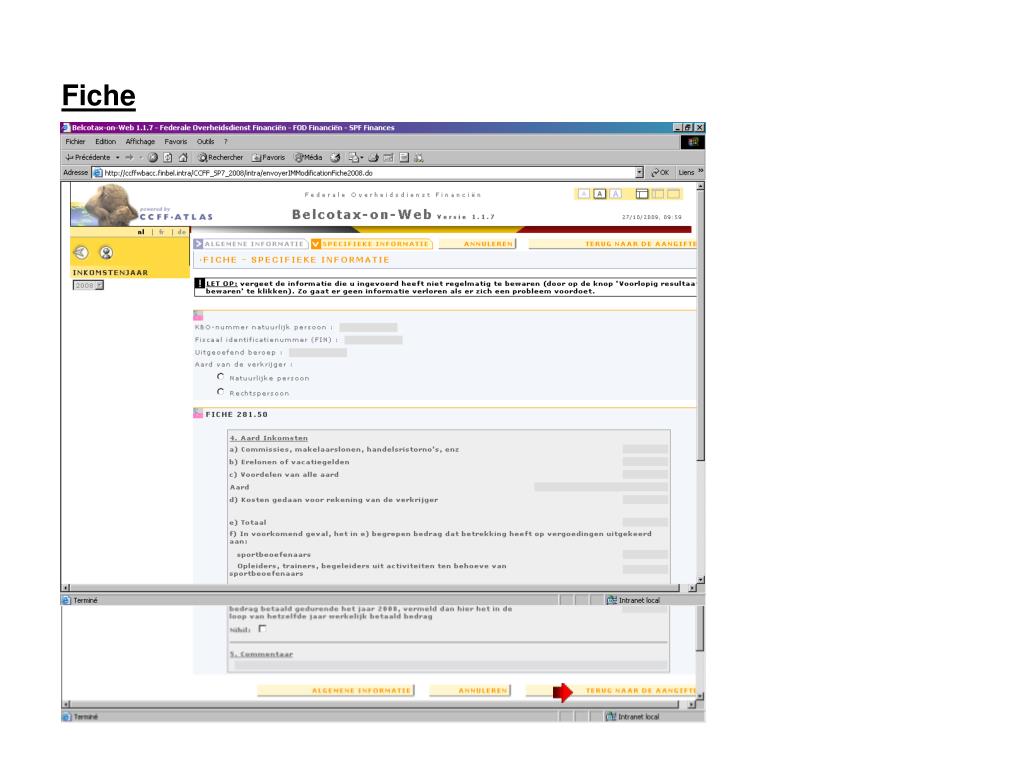This screenshot has height=768, width=1024.
Task: Select the large font size icon
Action: point(615,194)
